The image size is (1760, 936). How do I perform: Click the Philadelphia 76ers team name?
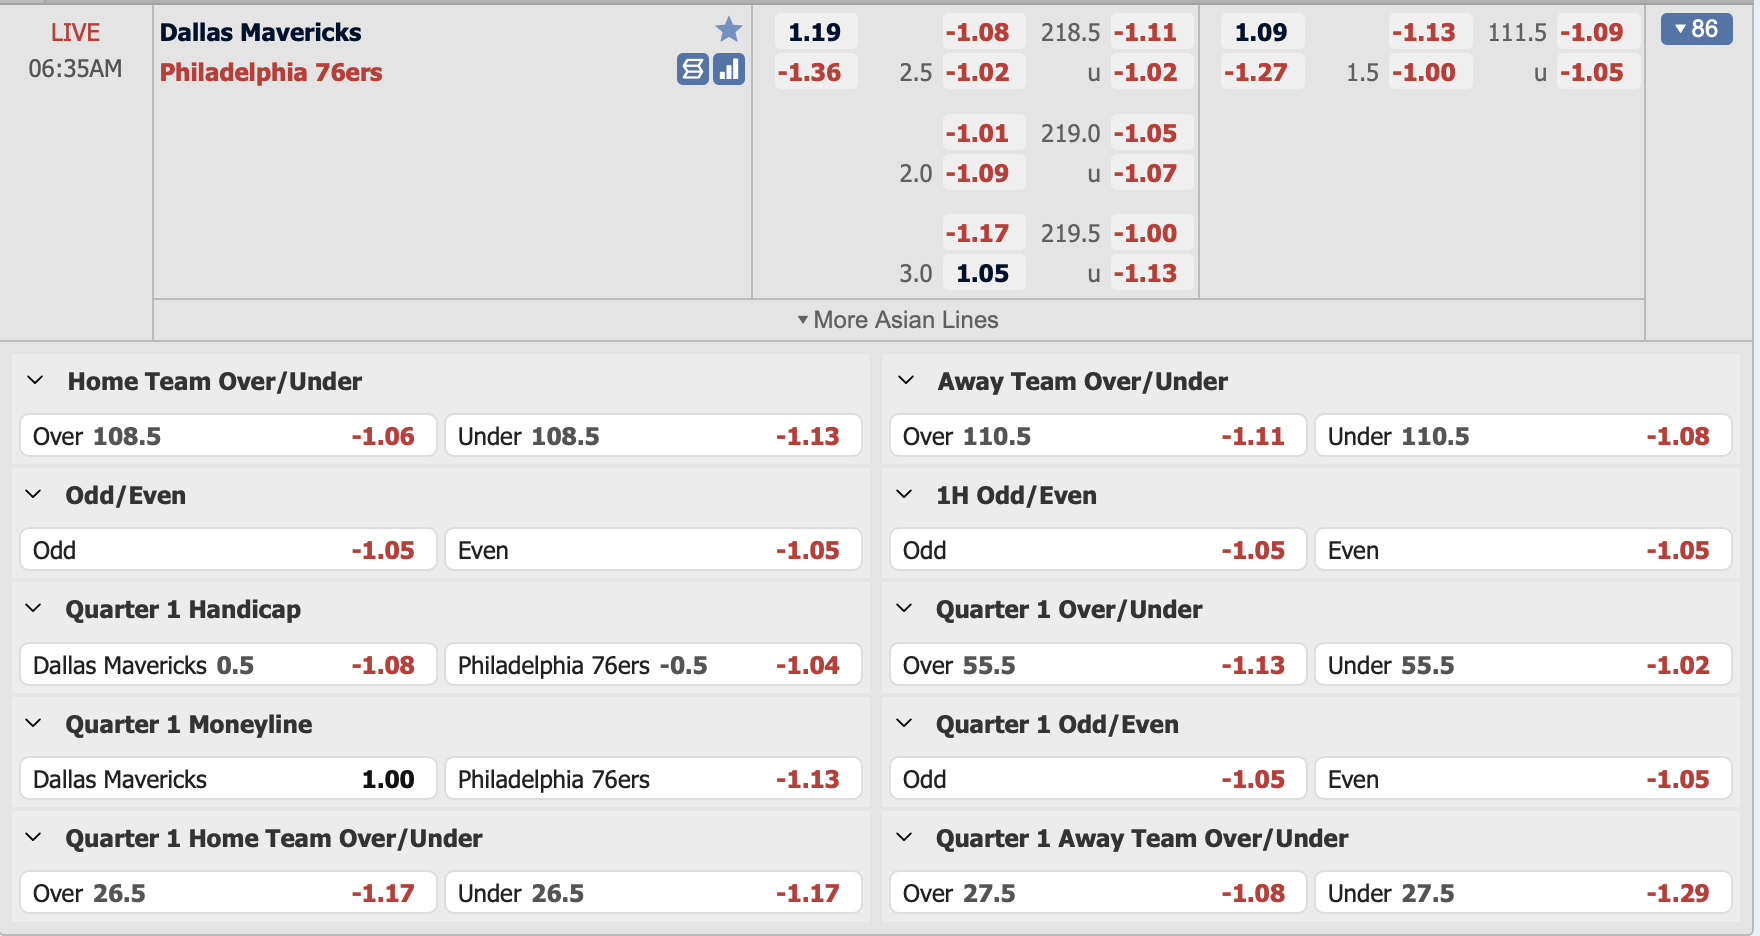(x=271, y=72)
